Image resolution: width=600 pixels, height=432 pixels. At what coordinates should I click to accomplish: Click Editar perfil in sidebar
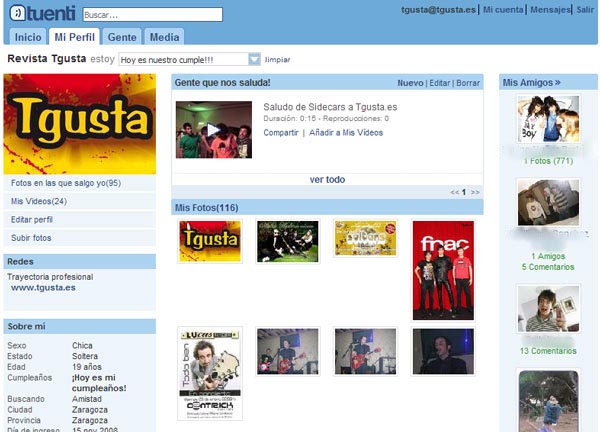[x=32, y=219]
